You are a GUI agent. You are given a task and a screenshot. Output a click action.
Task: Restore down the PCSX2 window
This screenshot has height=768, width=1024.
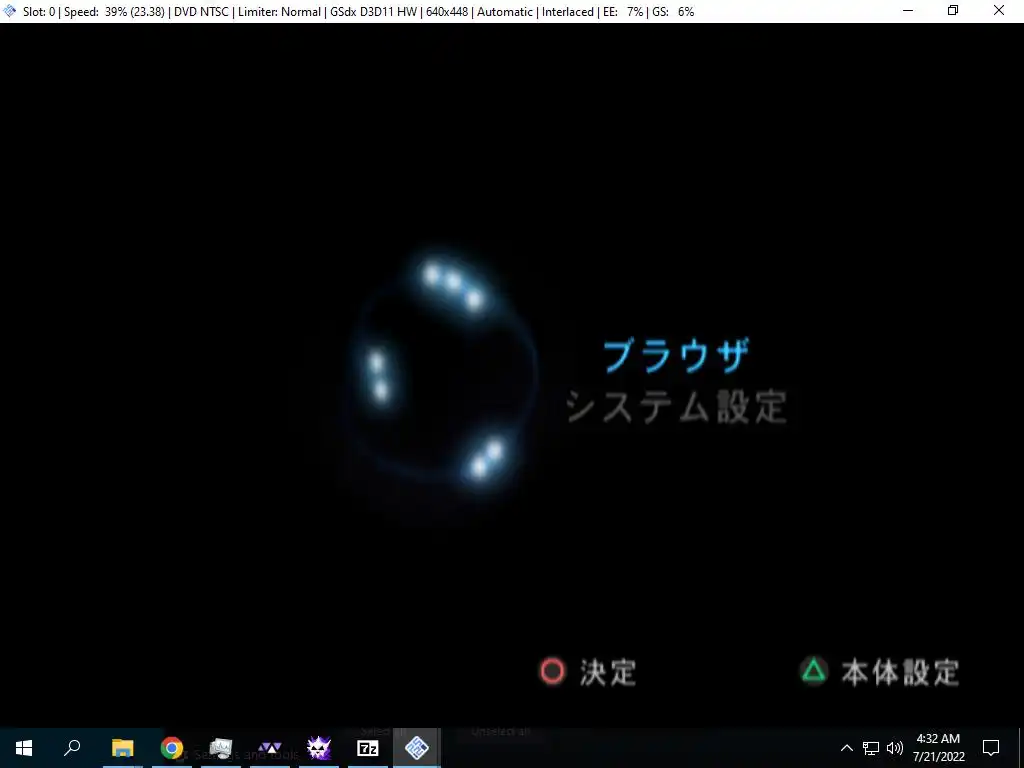(953, 11)
